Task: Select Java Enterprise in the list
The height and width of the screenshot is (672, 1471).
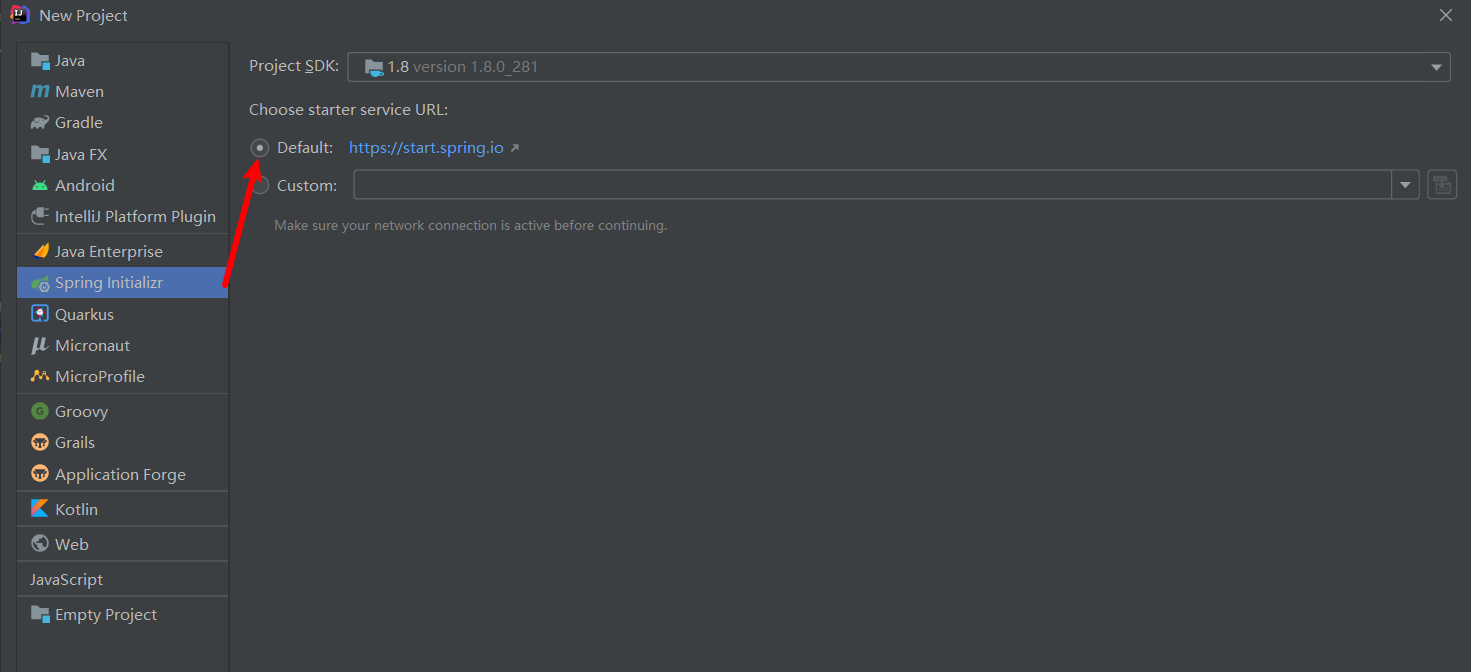Action: click(x=122, y=251)
